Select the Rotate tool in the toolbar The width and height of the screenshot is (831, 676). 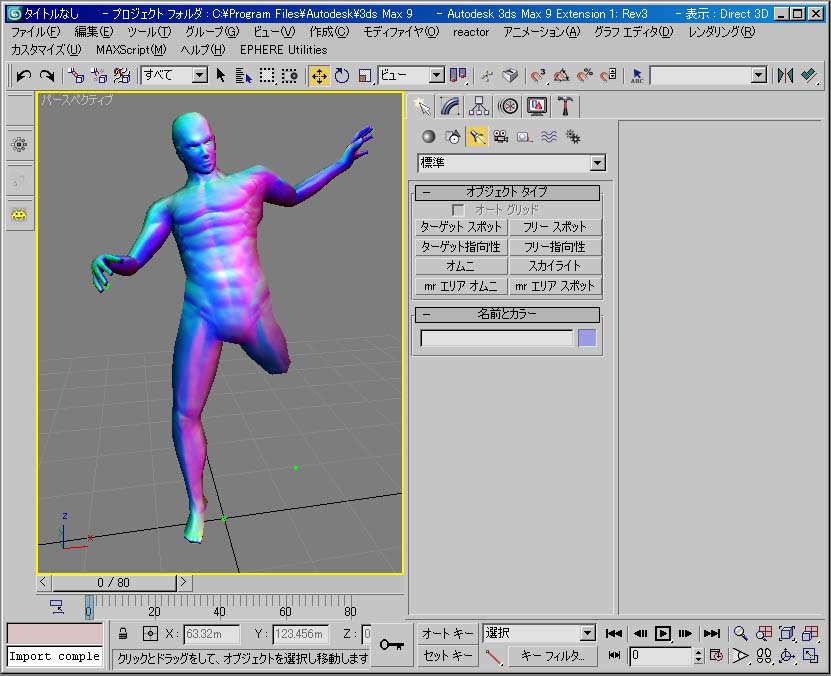click(x=342, y=76)
